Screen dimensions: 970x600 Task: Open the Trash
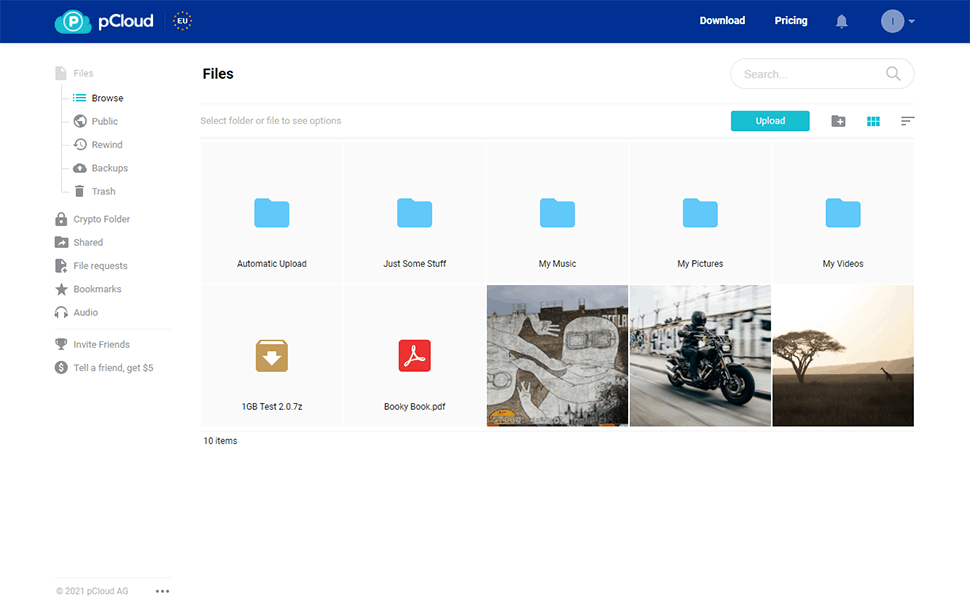pos(100,191)
